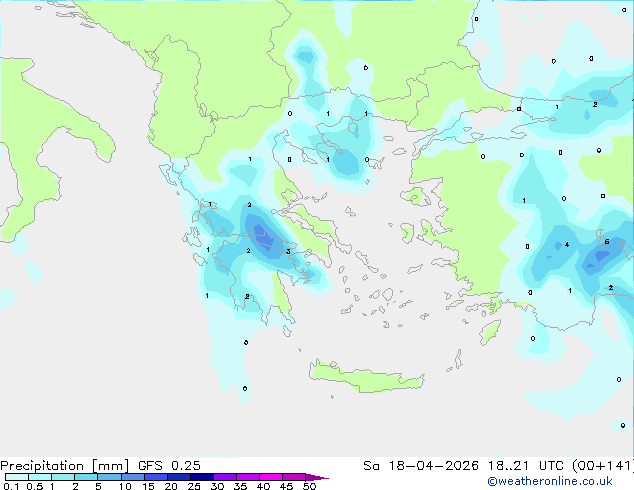
Task: Pick the legend swatch between 15 and 20
Action: pyautogui.click(x=155, y=477)
